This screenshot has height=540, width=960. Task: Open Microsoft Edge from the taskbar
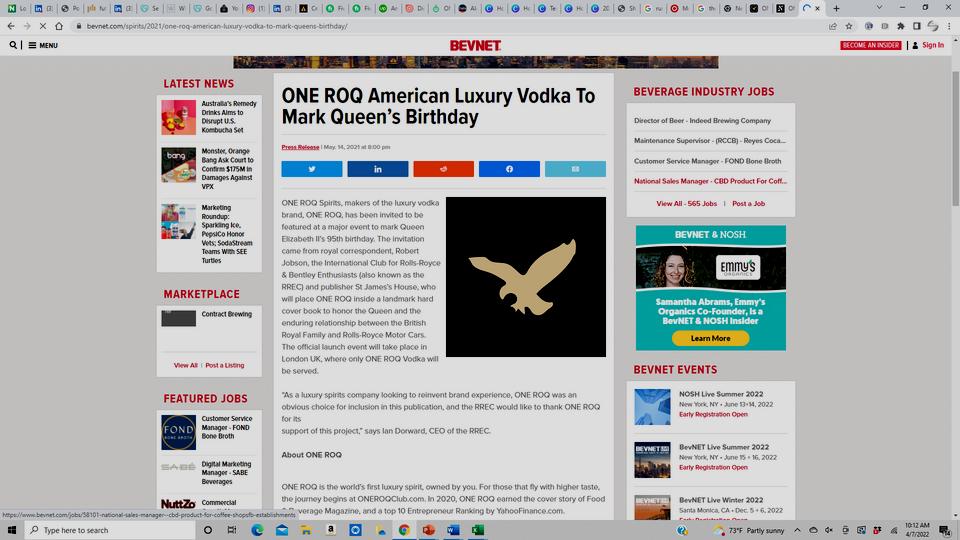tap(257, 530)
